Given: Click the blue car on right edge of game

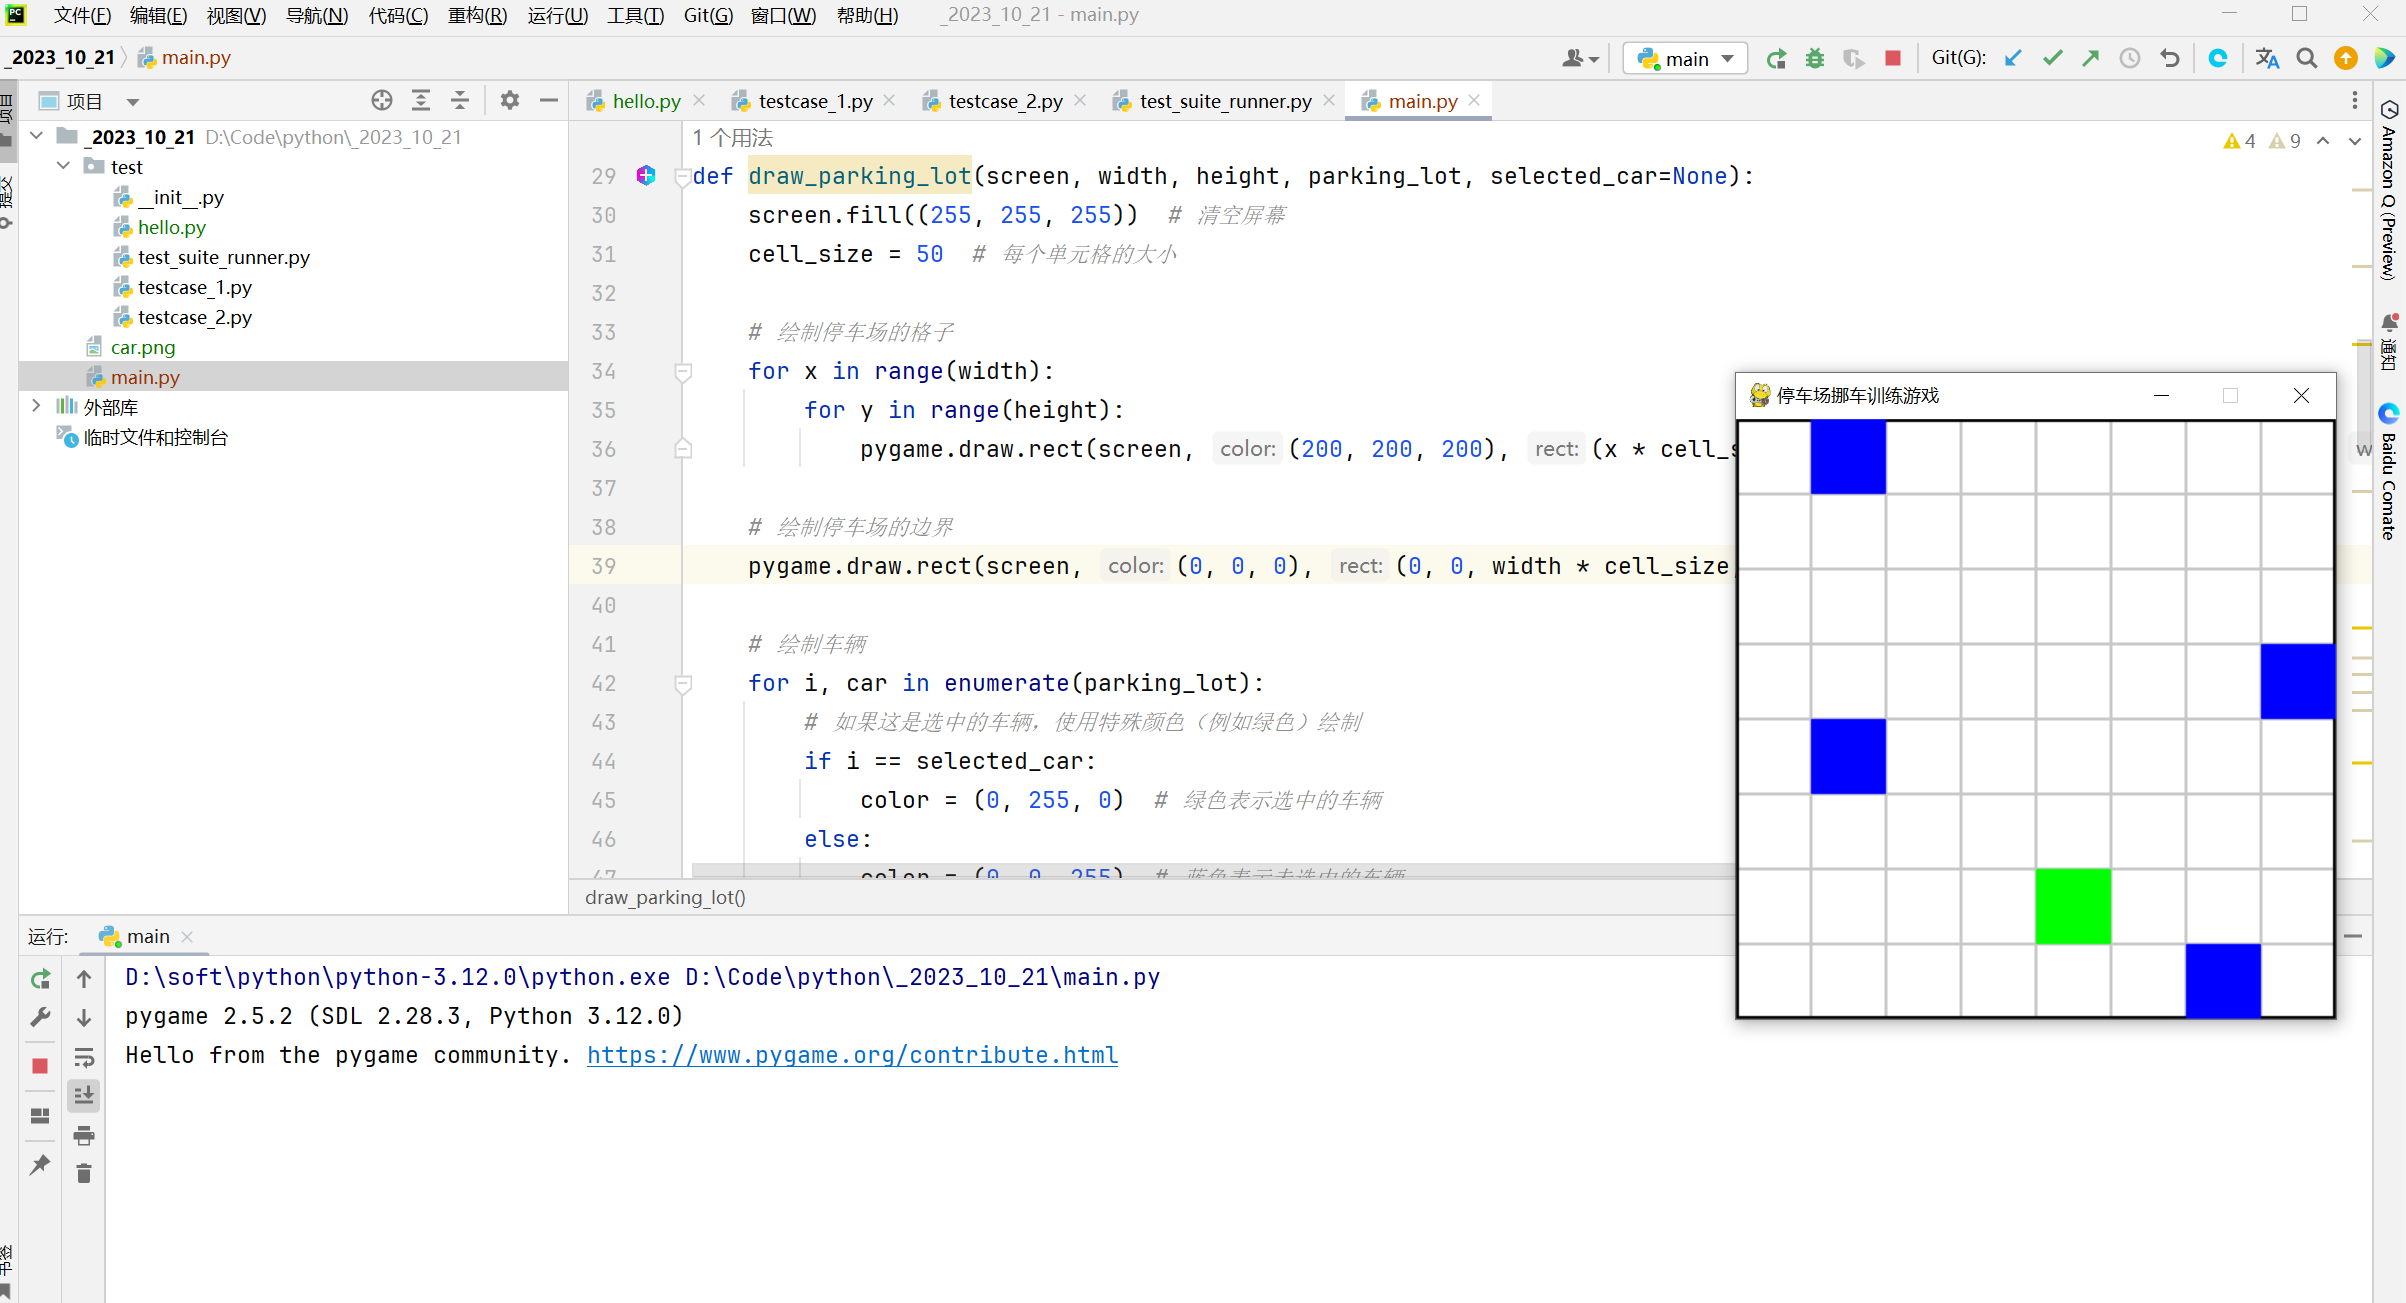Looking at the screenshot, I should pyautogui.click(x=2297, y=681).
